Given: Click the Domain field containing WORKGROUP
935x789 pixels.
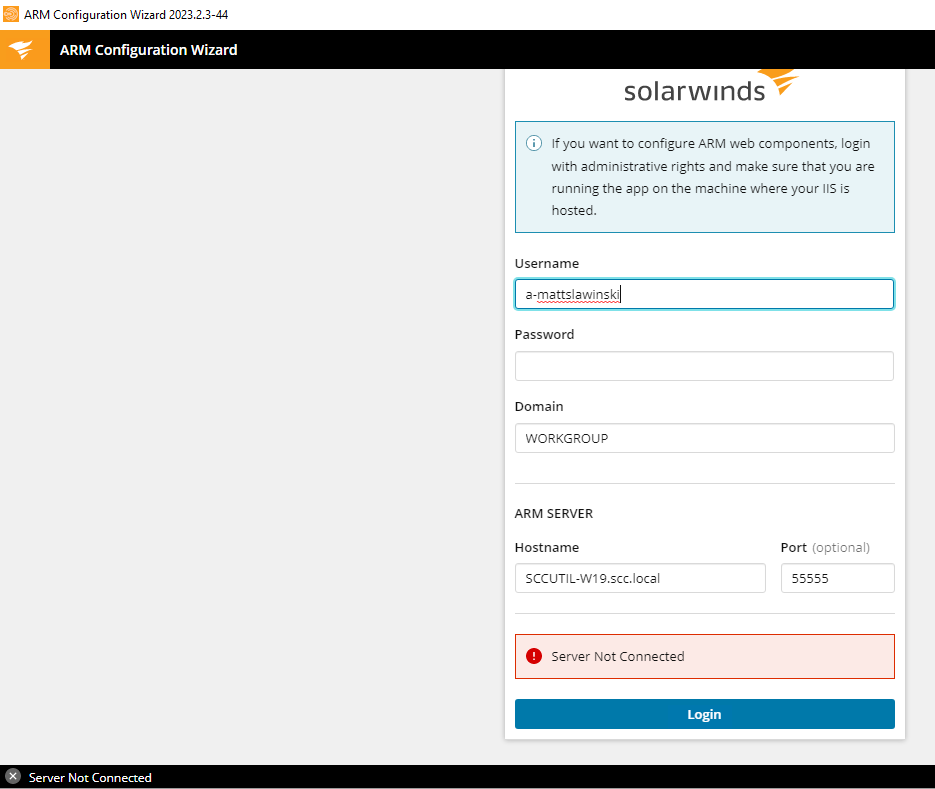Looking at the screenshot, I should click(x=704, y=438).
